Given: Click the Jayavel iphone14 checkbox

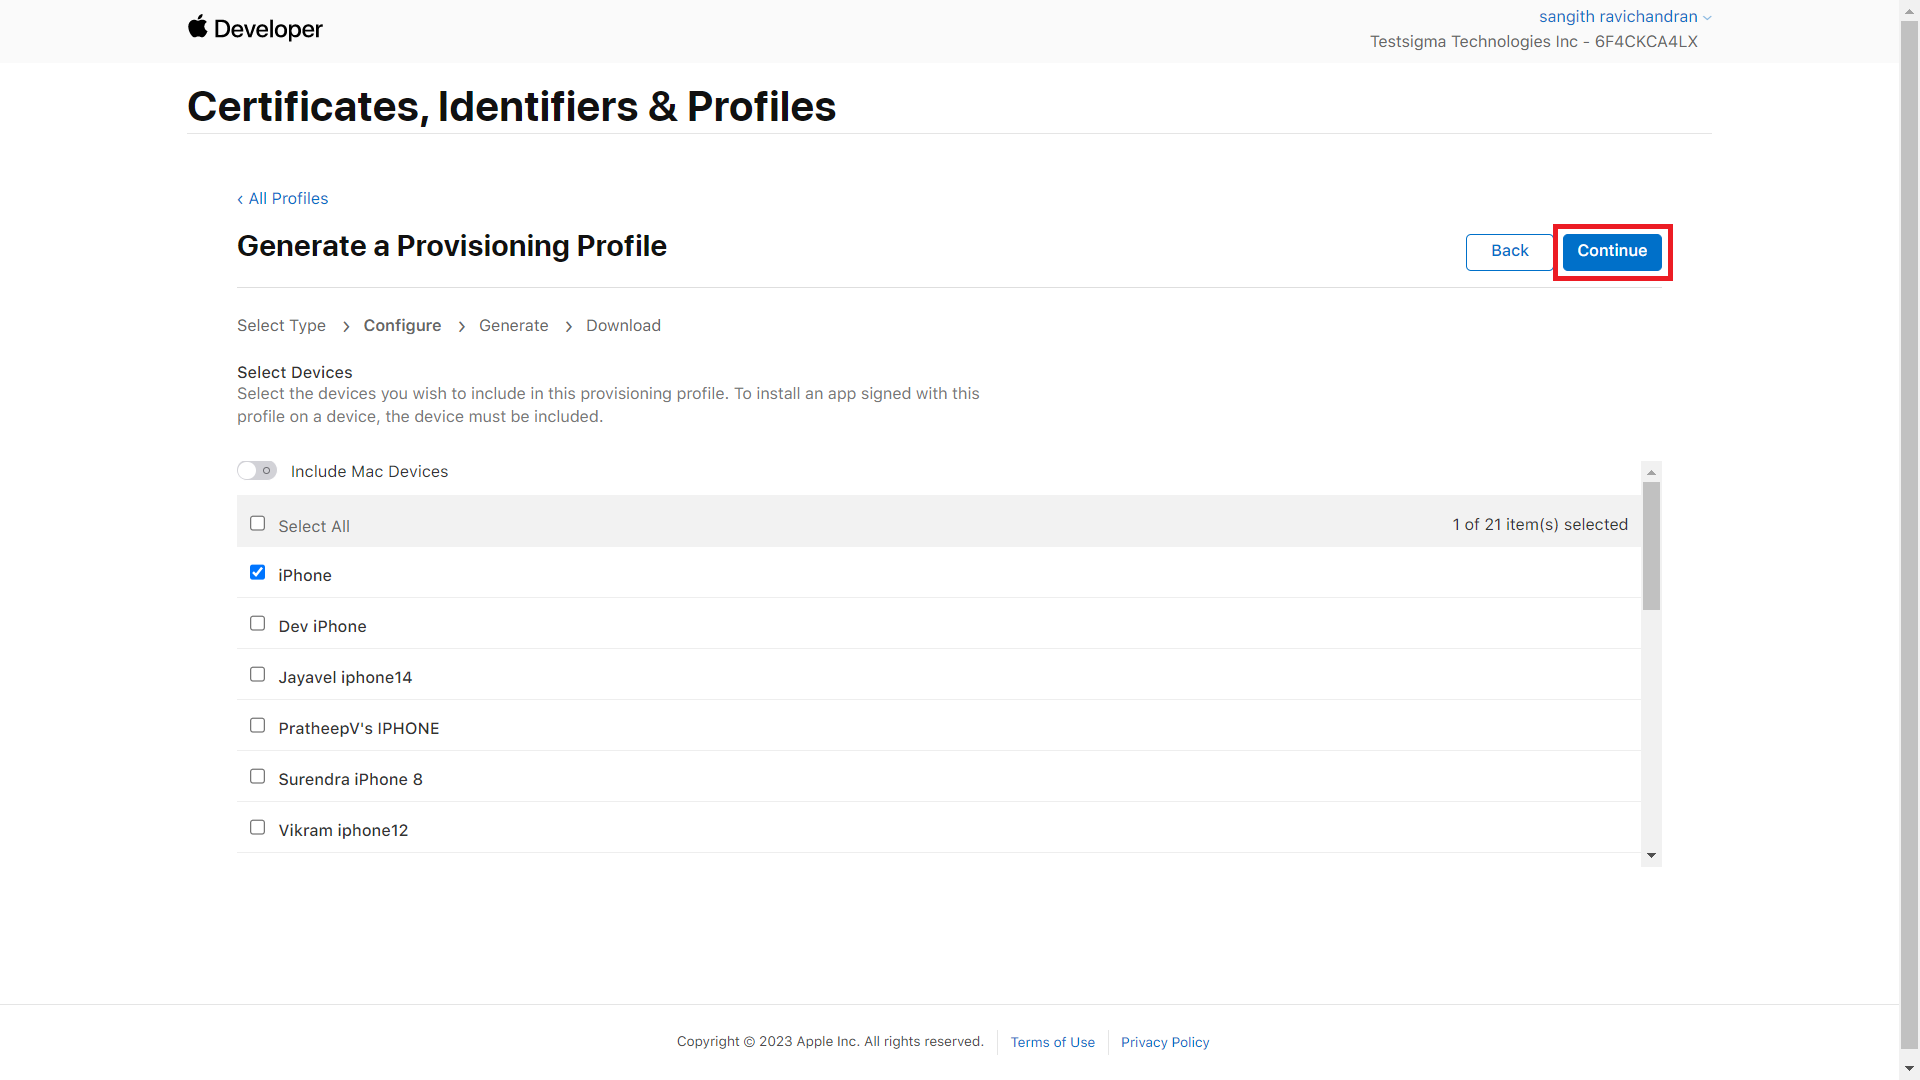Looking at the screenshot, I should (x=257, y=674).
